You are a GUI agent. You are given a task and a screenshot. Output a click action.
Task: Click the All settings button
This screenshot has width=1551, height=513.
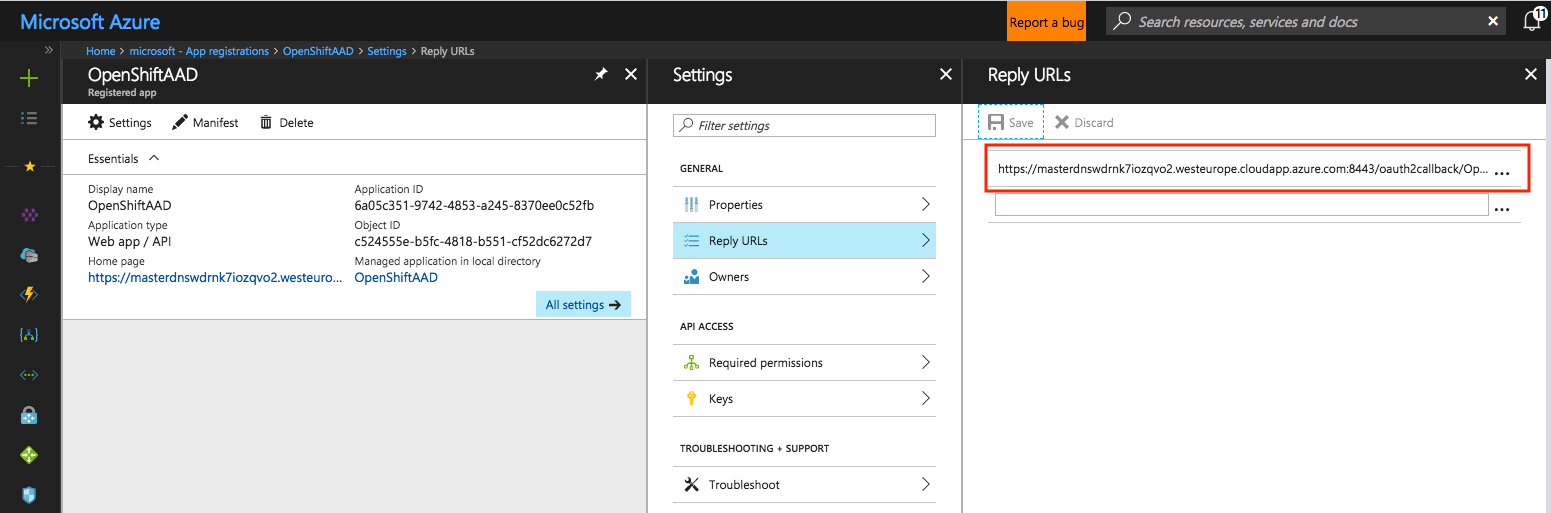(583, 305)
